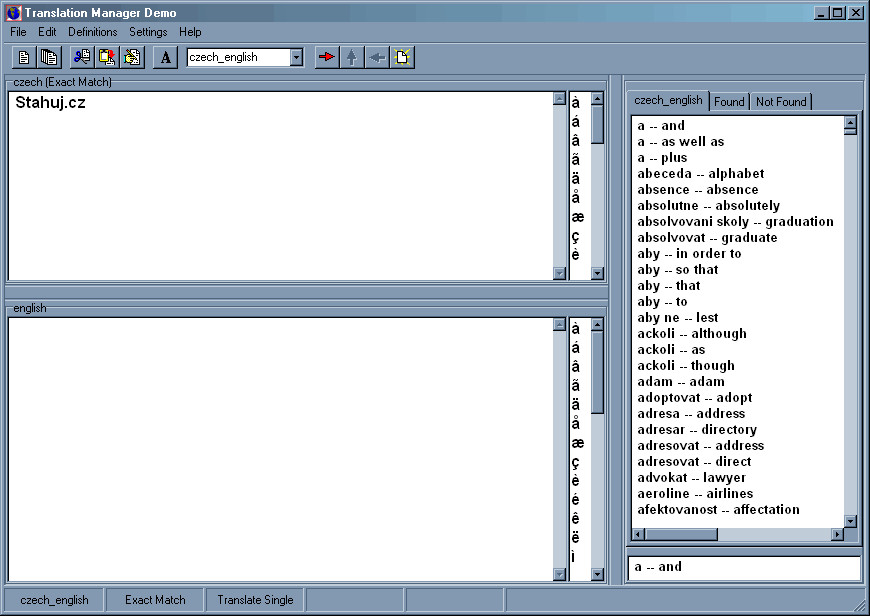The image size is (870, 616).
Task: Select entry 'adam -- adam'
Action: click(681, 382)
